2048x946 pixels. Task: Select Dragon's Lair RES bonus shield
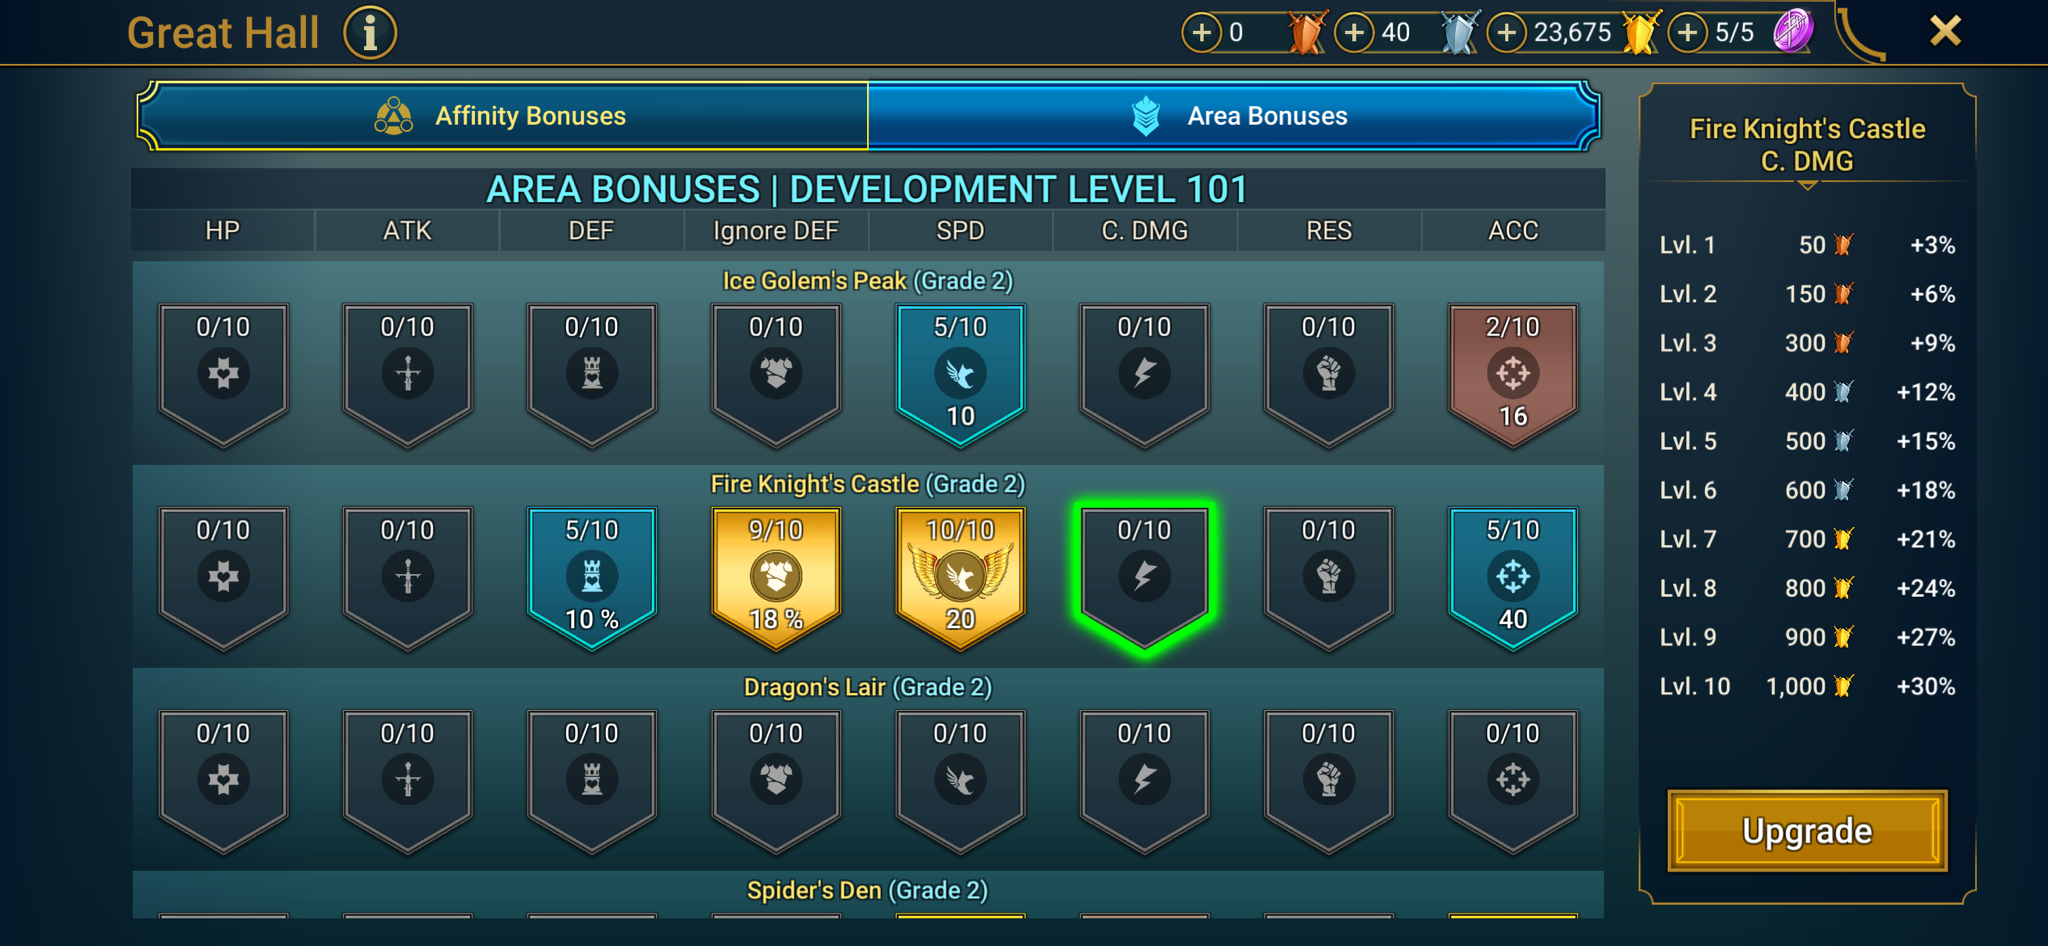coord(1329,781)
